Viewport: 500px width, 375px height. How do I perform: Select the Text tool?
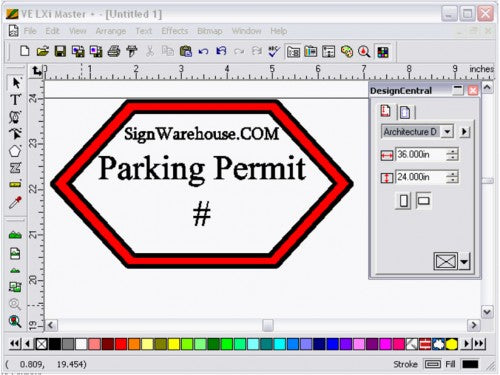click(15, 100)
